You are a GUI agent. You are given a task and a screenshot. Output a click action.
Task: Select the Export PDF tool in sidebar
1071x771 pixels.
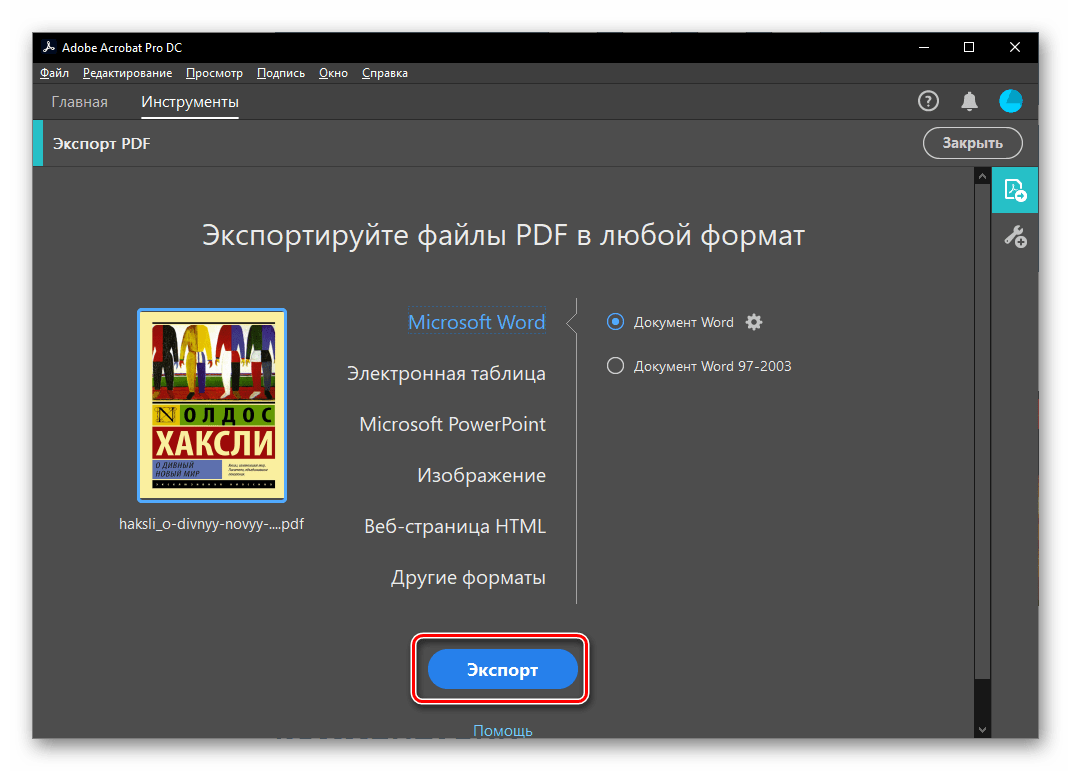click(1015, 190)
